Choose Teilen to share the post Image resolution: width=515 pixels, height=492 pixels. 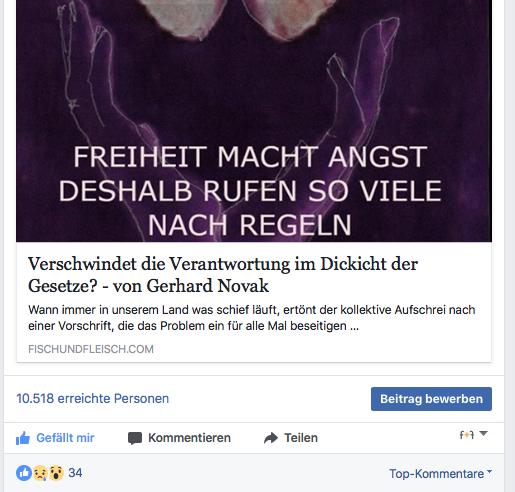point(291,438)
